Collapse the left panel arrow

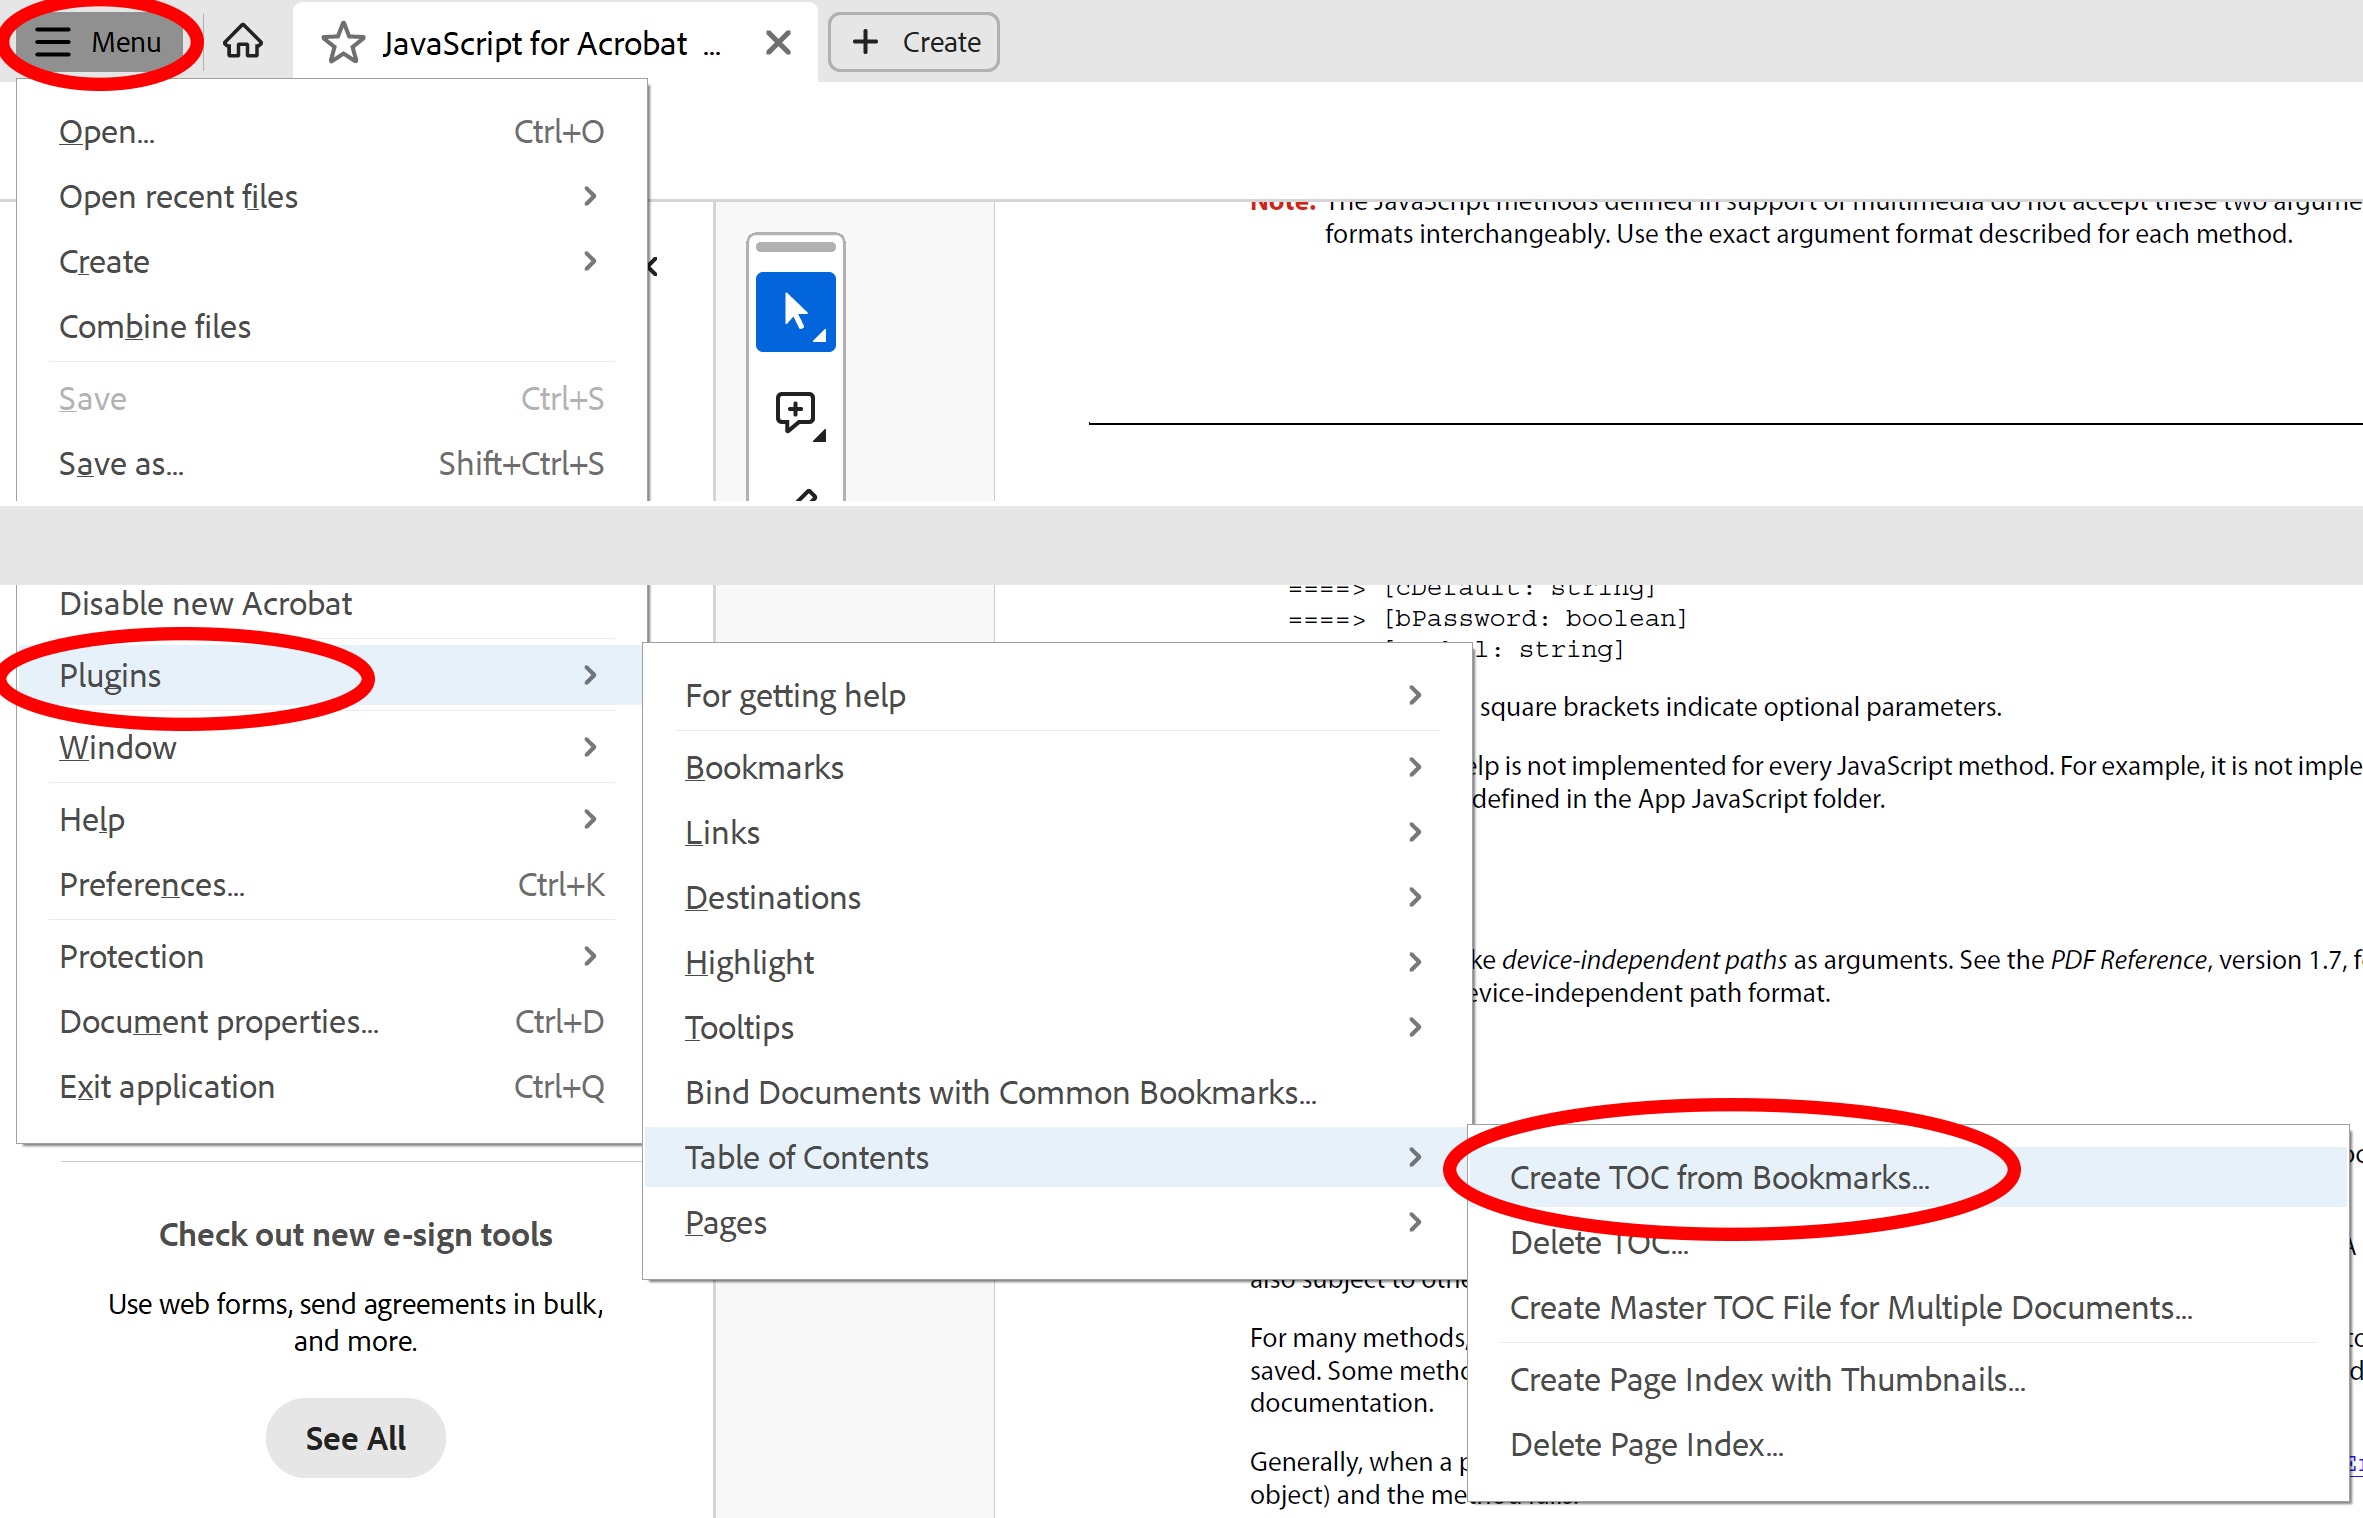click(653, 267)
